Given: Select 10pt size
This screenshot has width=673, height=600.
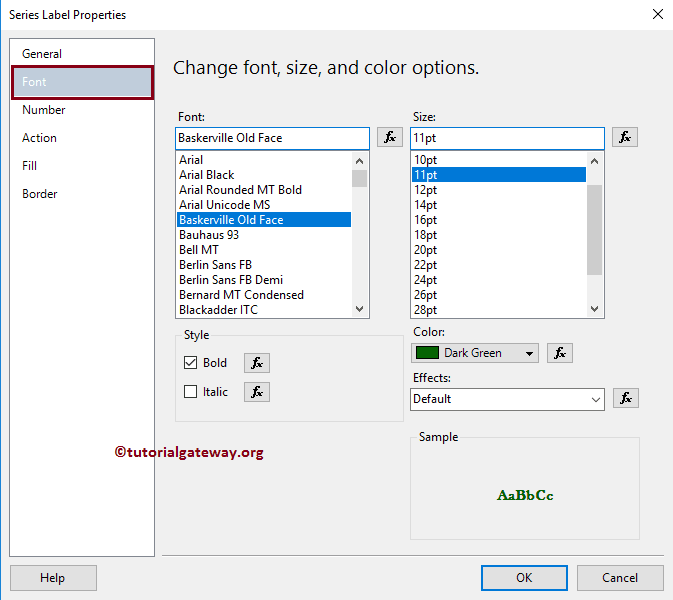Looking at the screenshot, I should (x=499, y=160).
